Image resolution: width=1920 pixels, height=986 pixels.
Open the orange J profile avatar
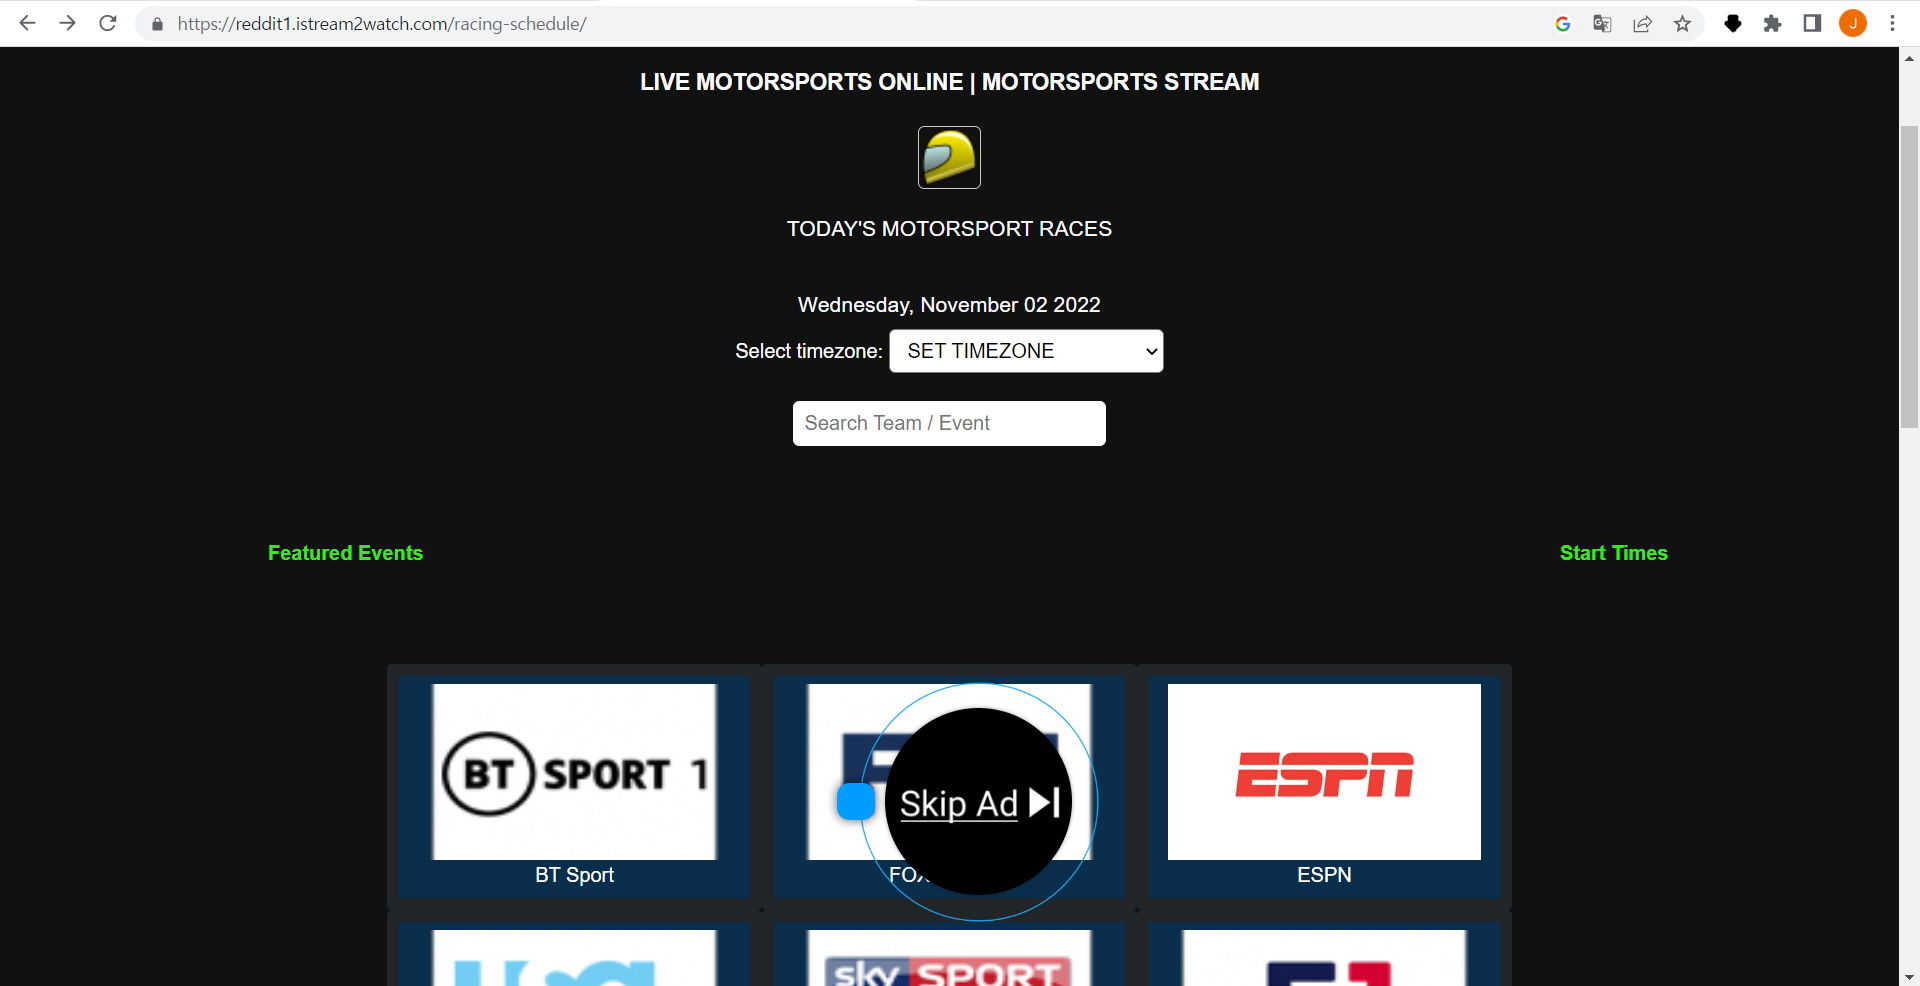coord(1853,24)
